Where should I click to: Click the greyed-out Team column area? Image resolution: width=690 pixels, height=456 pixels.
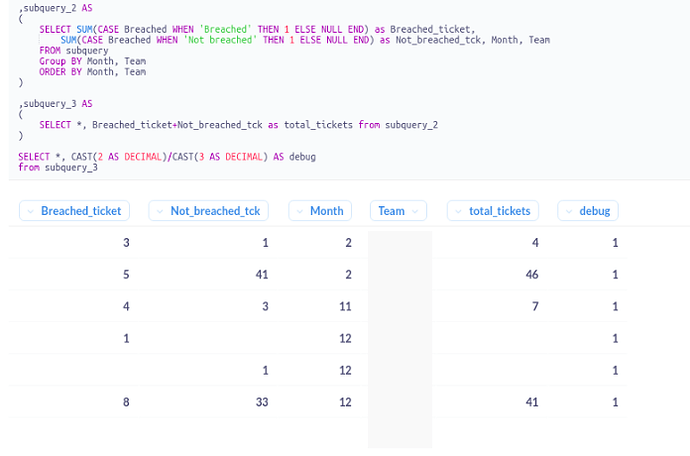click(400, 339)
